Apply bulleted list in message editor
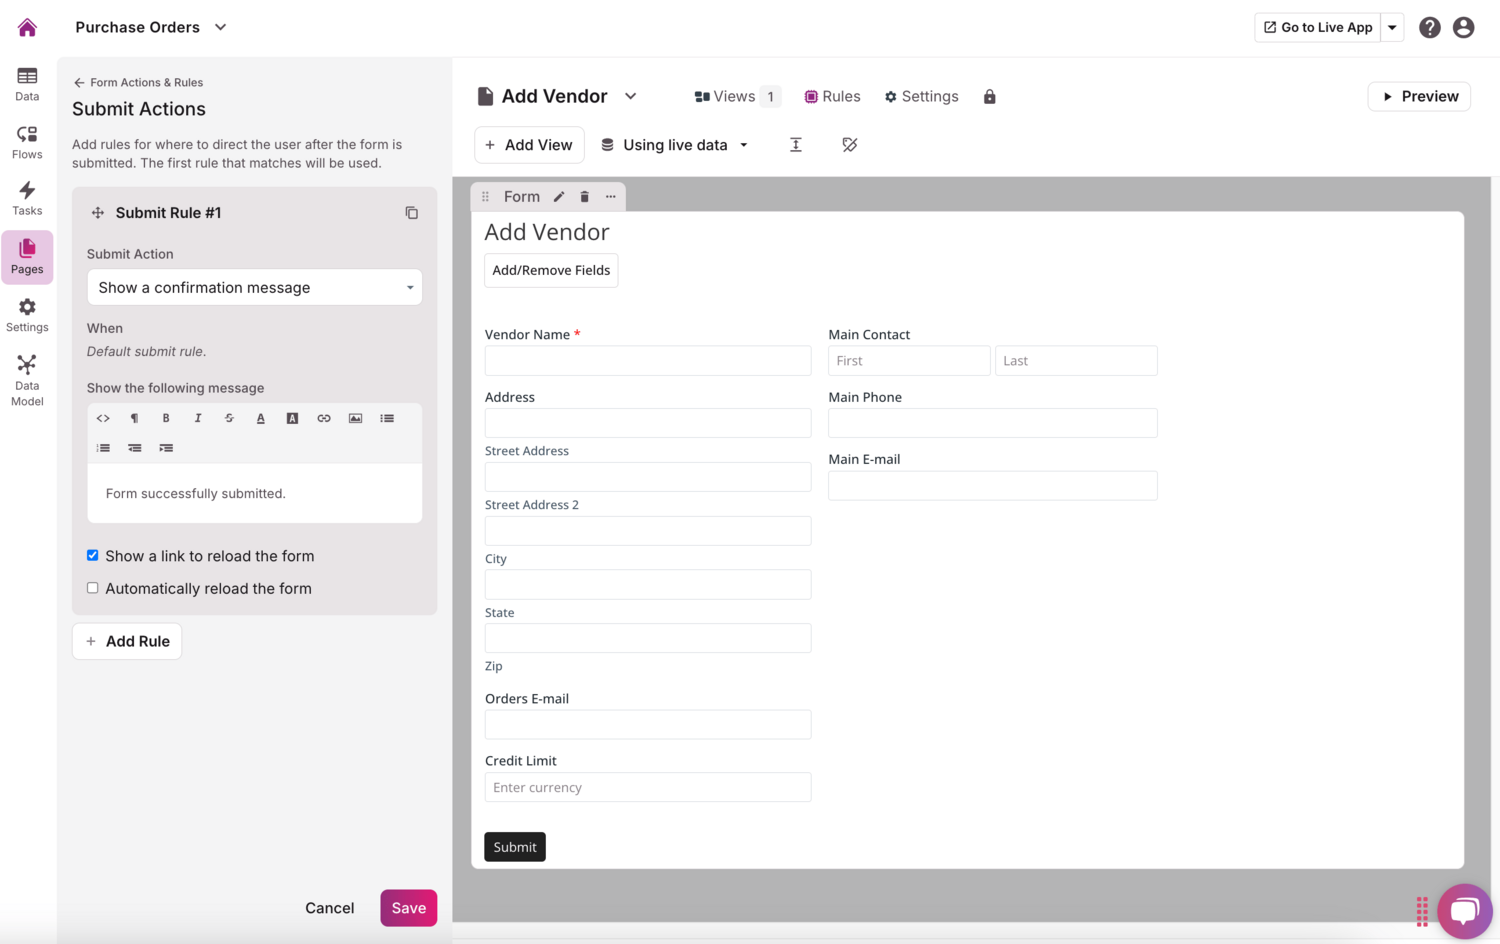 click(387, 418)
